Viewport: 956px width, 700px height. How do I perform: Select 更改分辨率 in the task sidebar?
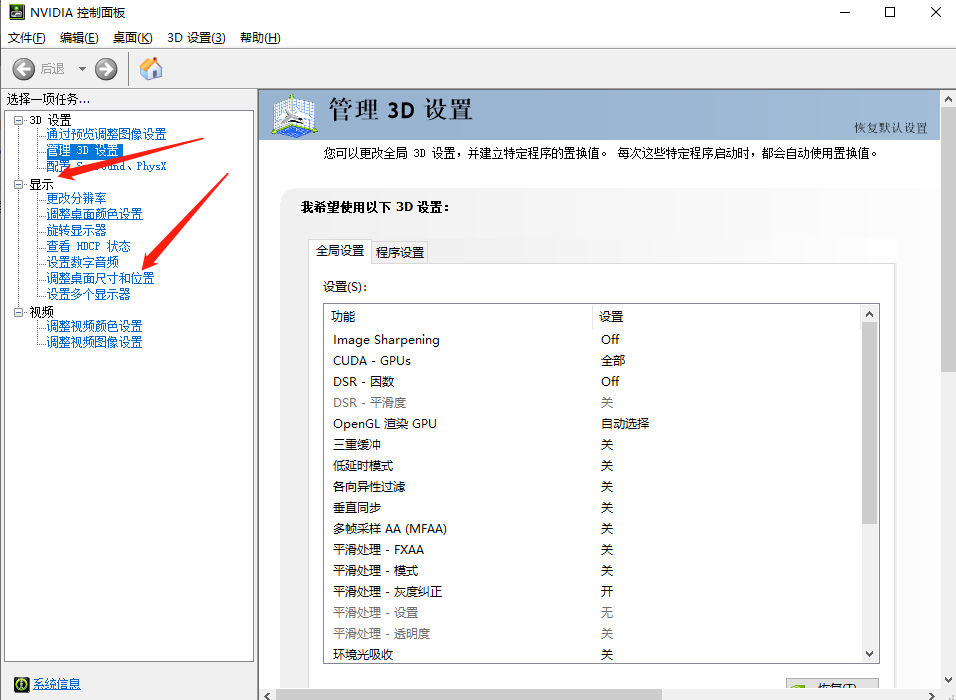point(78,198)
